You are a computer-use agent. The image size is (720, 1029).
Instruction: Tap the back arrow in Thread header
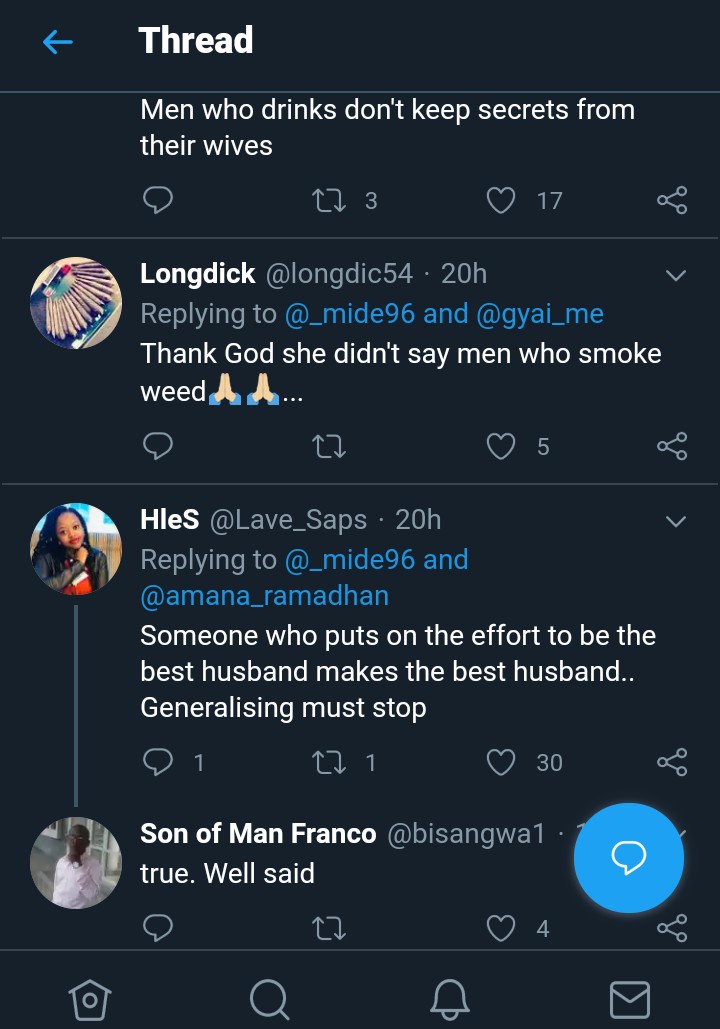coord(58,42)
